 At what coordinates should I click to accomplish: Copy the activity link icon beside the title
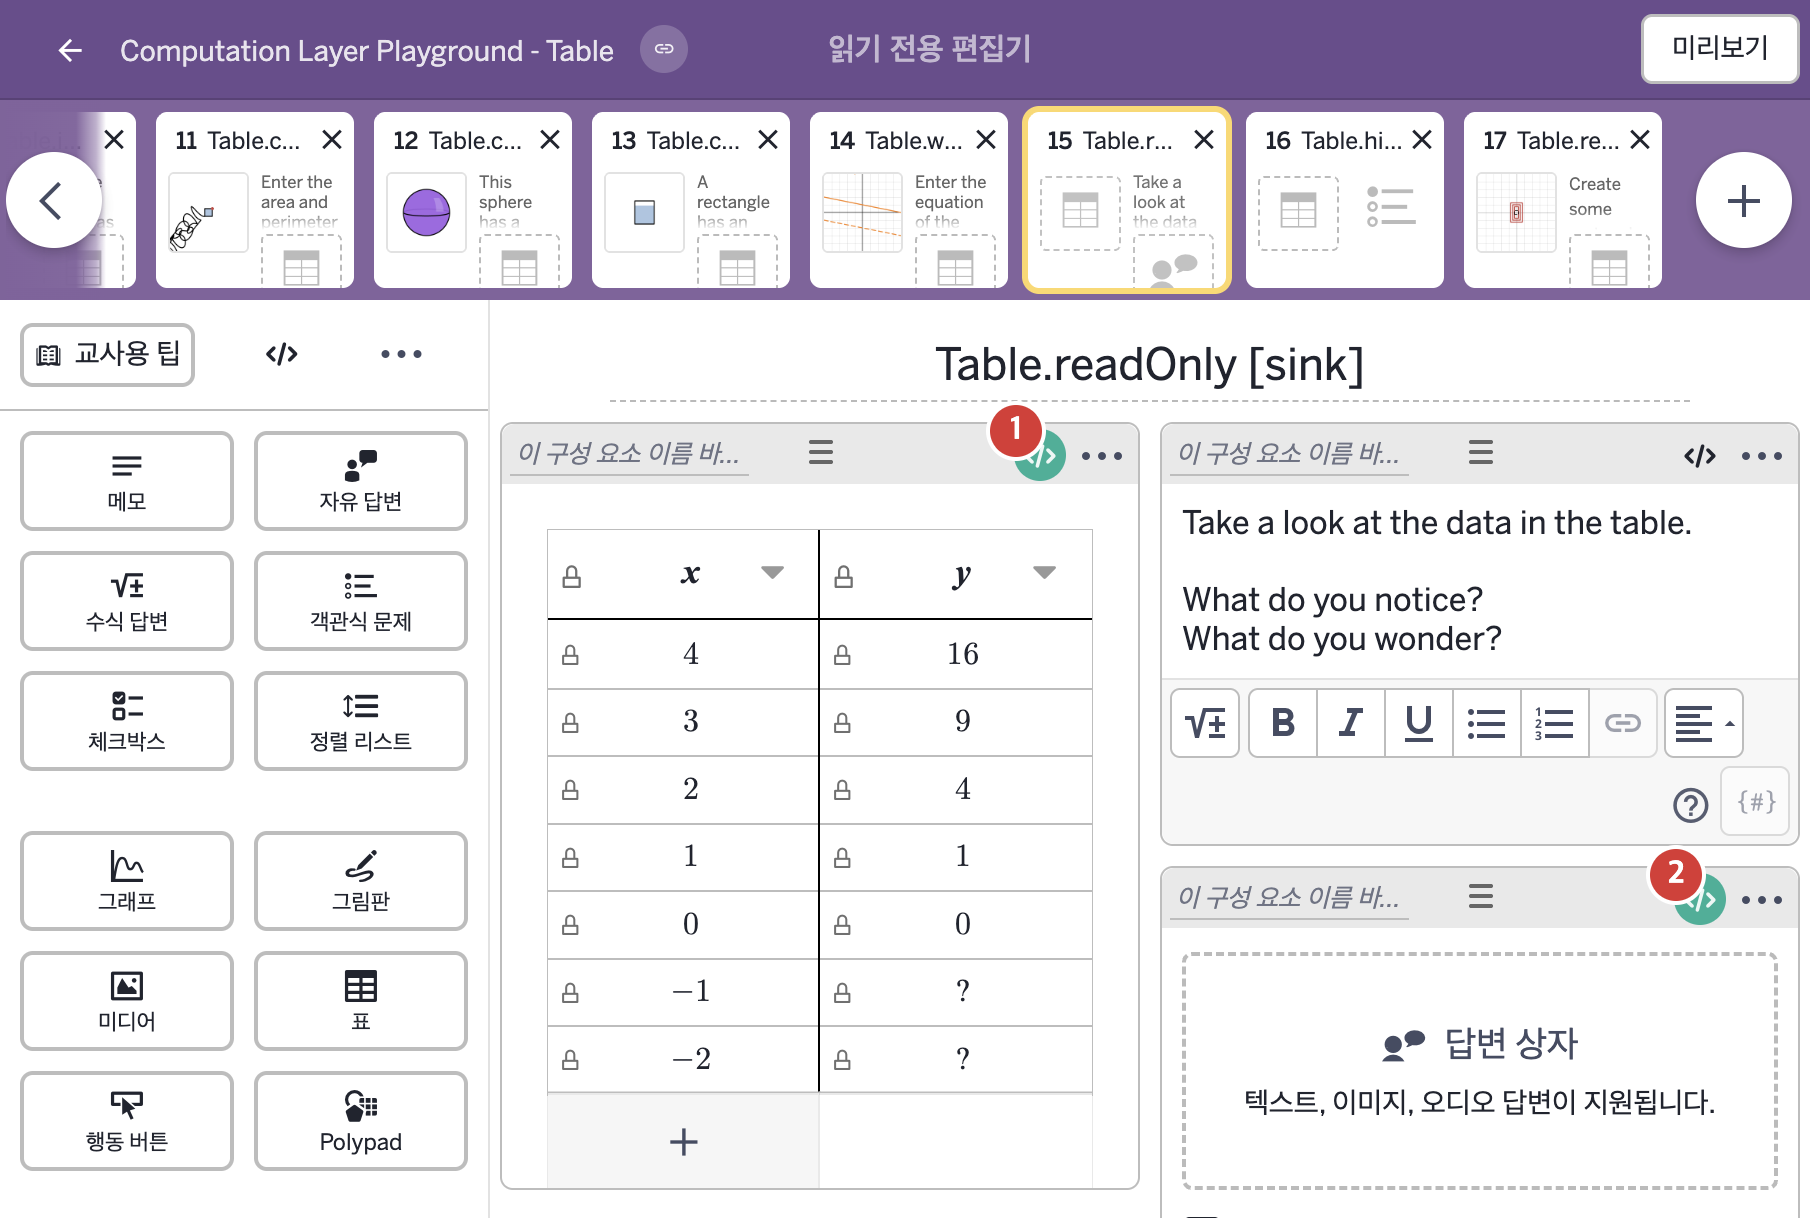pyautogui.click(x=664, y=49)
